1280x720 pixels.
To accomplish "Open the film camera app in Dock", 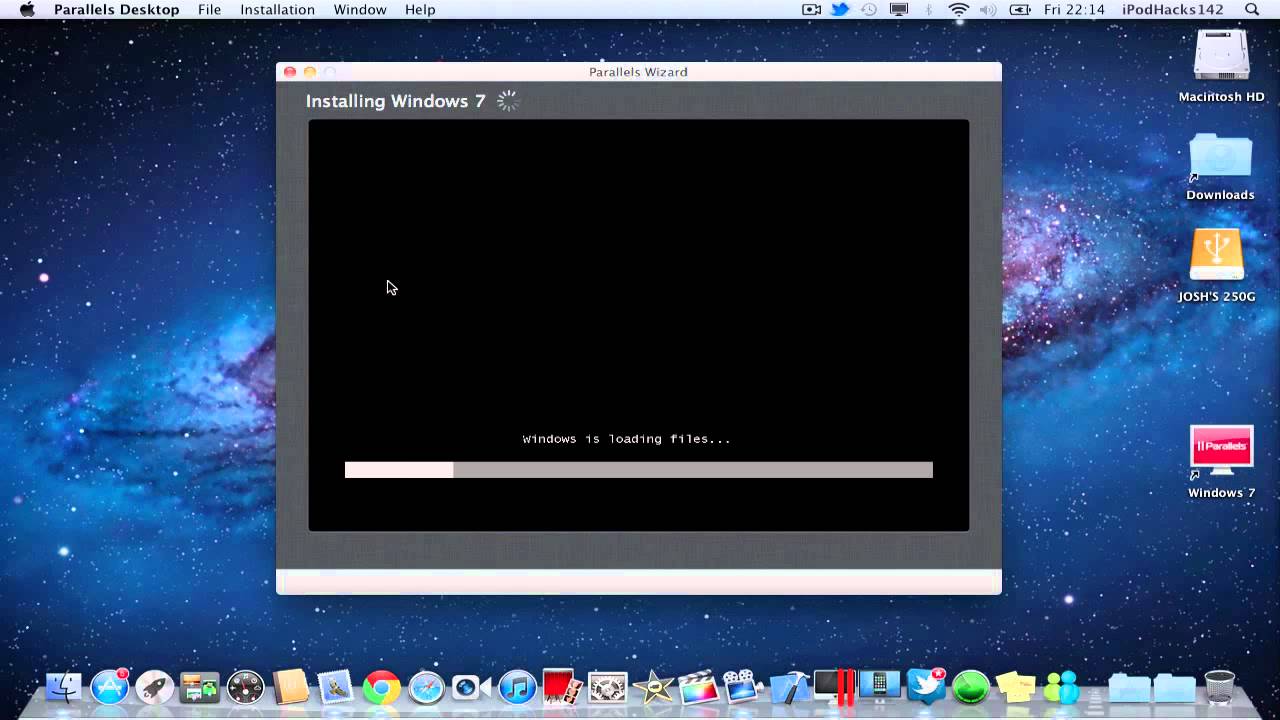I will pos(743,686).
